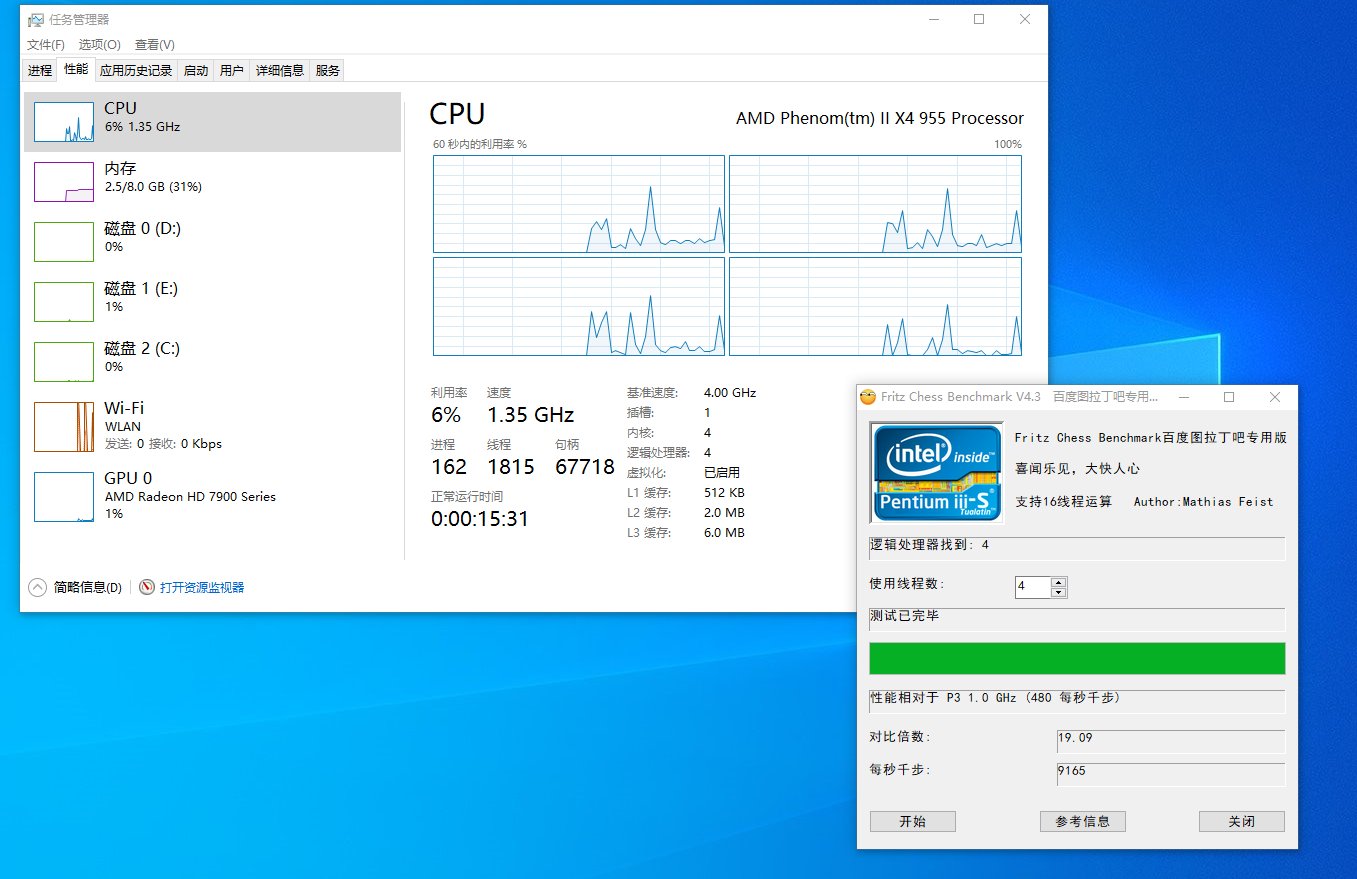Click the resource monitor icon
Viewport: 1357px width, 879px height.
(x=147, y=587)
